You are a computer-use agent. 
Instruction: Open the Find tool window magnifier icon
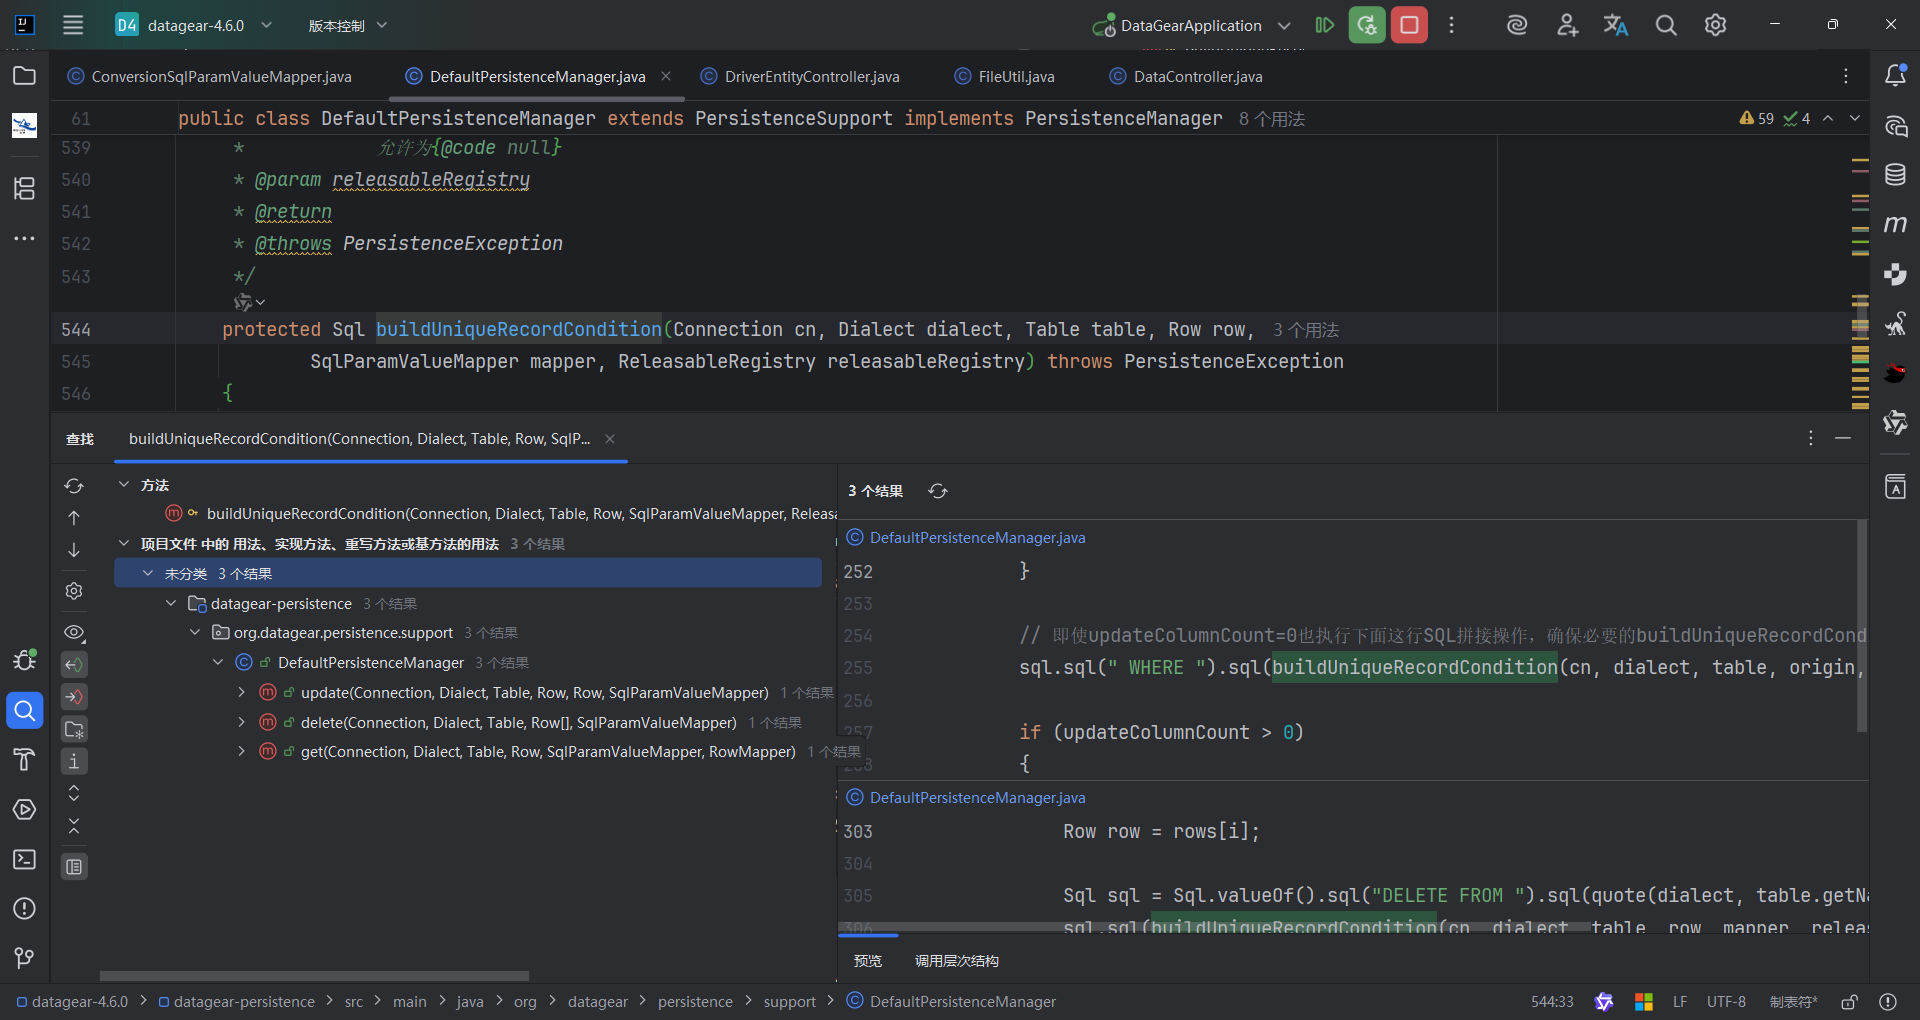[24, 711]
